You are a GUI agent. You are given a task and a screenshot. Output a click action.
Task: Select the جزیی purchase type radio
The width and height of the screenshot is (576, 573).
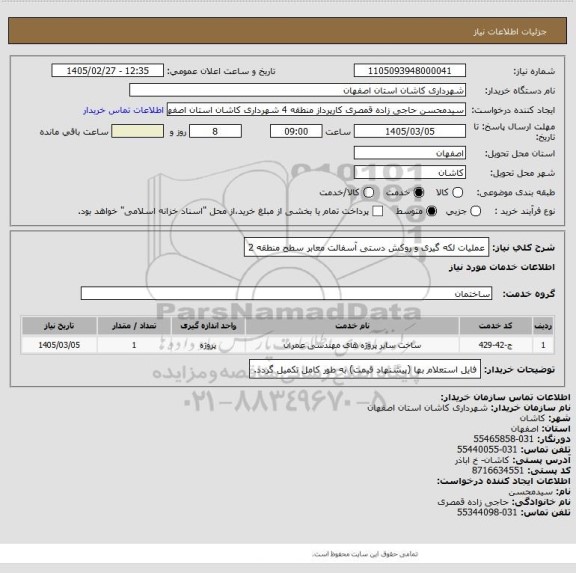tap(475, 211)
